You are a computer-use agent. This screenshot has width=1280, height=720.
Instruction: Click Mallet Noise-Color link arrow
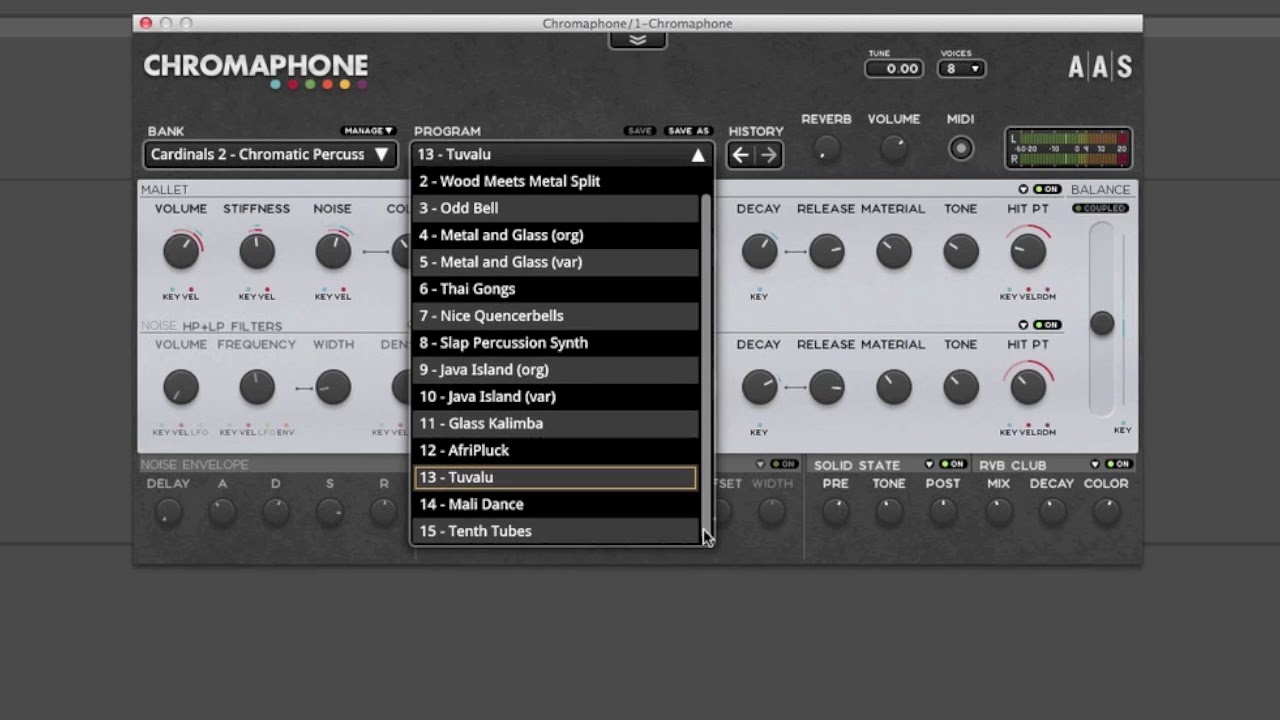[x=376, y=252]
